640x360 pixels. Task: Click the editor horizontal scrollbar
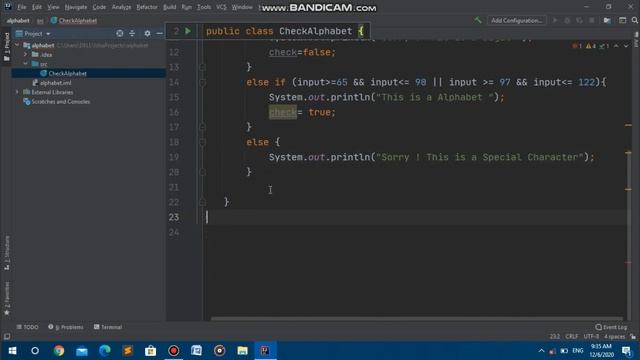[x=416, y=318]
